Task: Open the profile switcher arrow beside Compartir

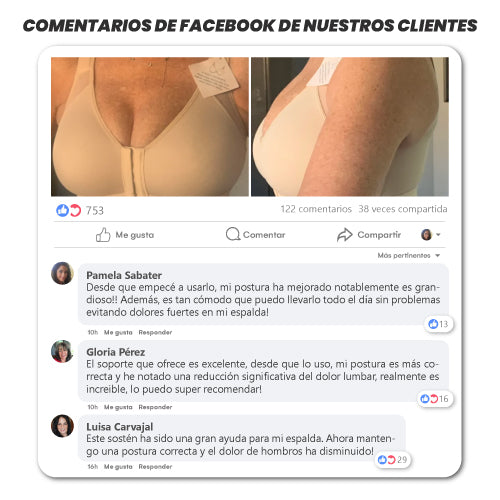Action: (x=438, y=235)
